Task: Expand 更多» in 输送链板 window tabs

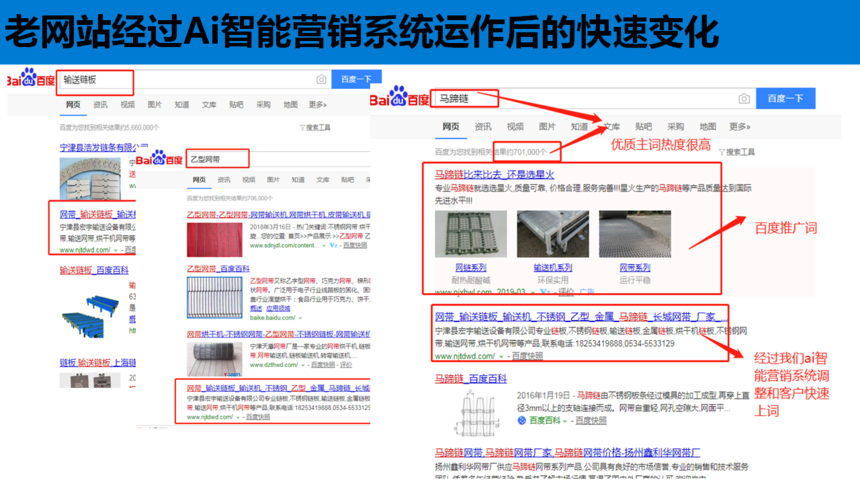Action: point(317,105)
